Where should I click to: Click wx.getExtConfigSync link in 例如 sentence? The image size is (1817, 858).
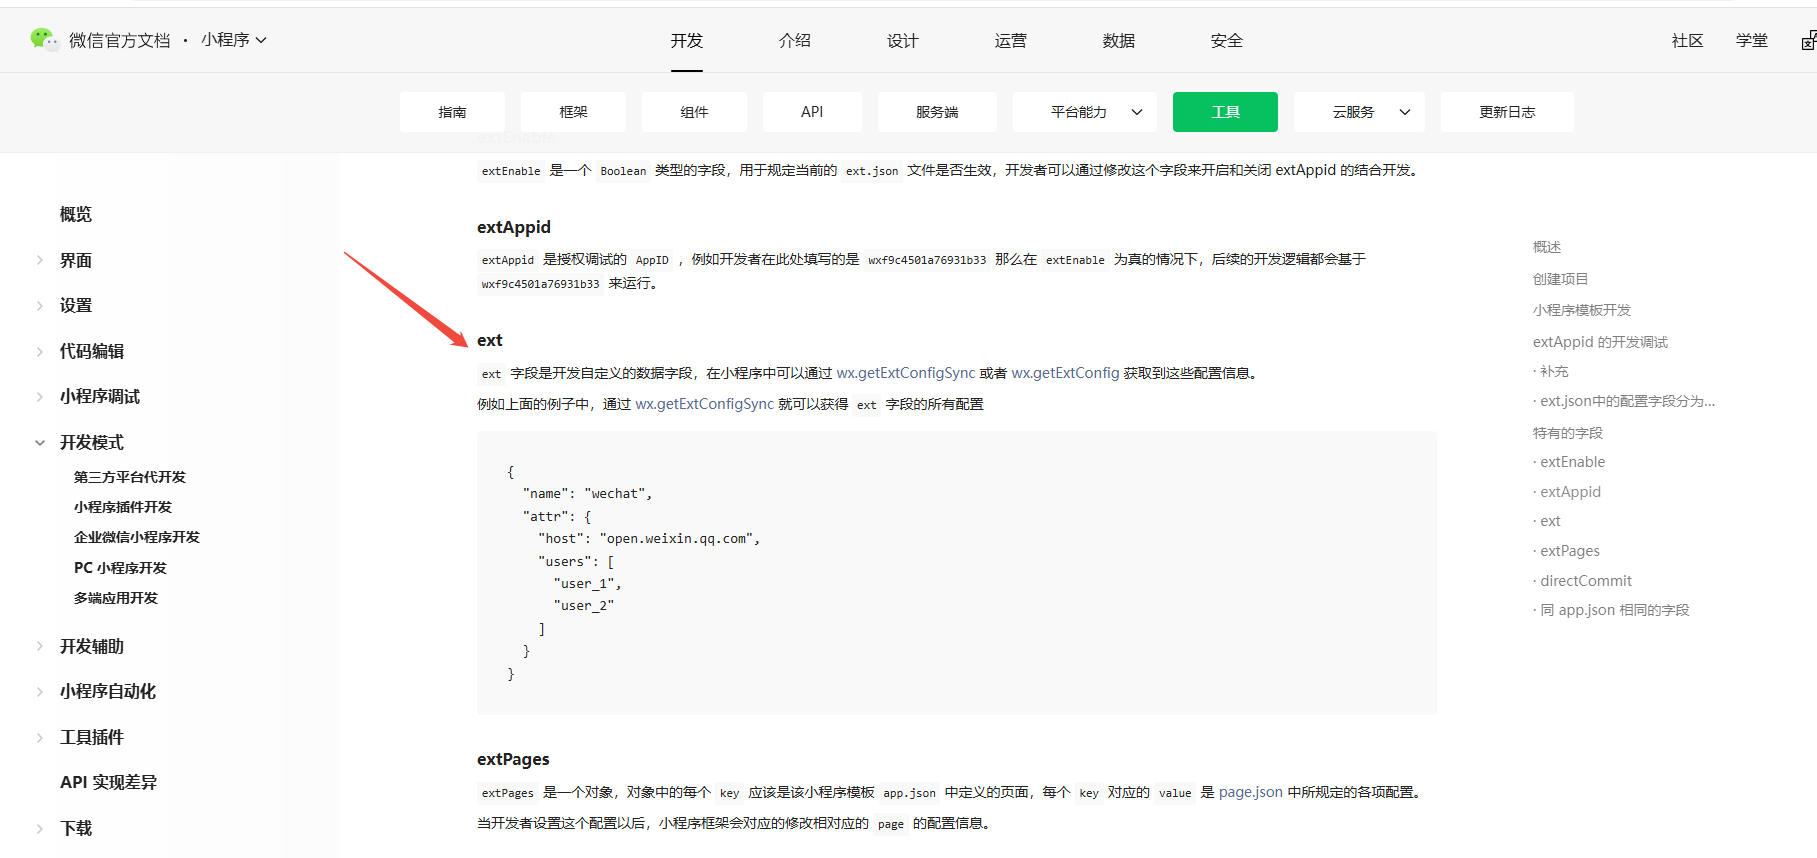coord(705,404)
